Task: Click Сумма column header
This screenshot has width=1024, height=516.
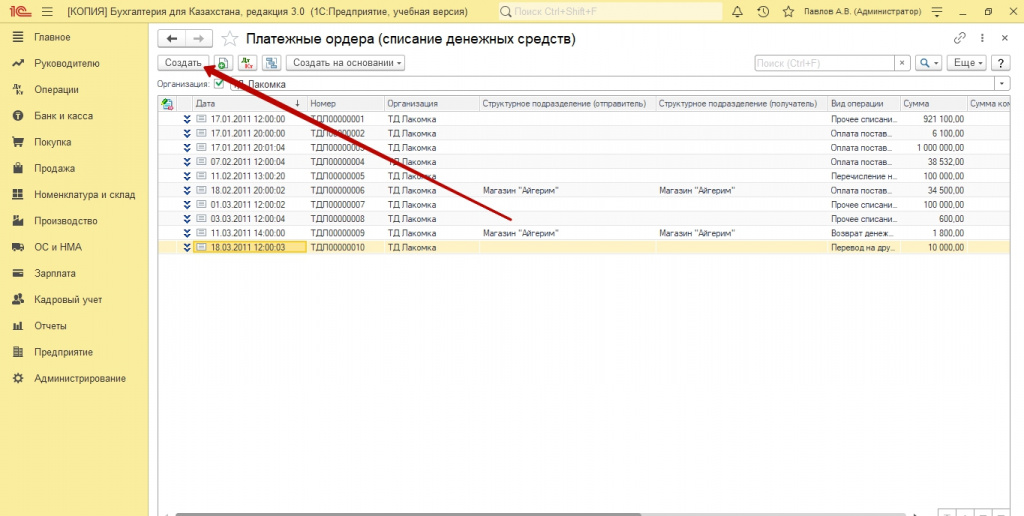Action: pos(933,104)
